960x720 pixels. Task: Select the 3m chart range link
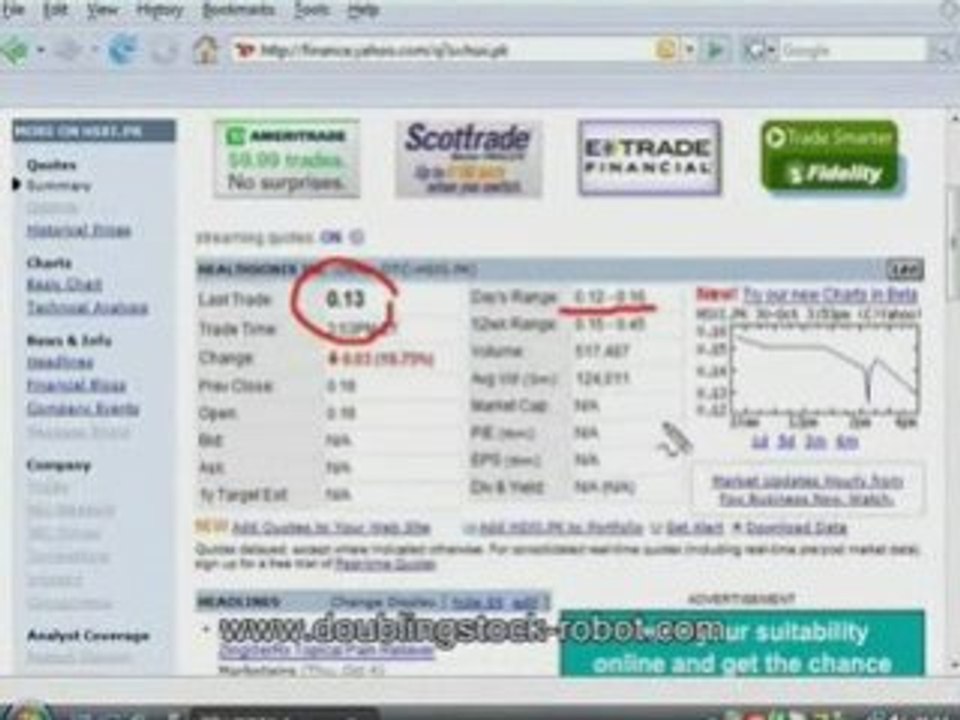(x=816, y=441)
